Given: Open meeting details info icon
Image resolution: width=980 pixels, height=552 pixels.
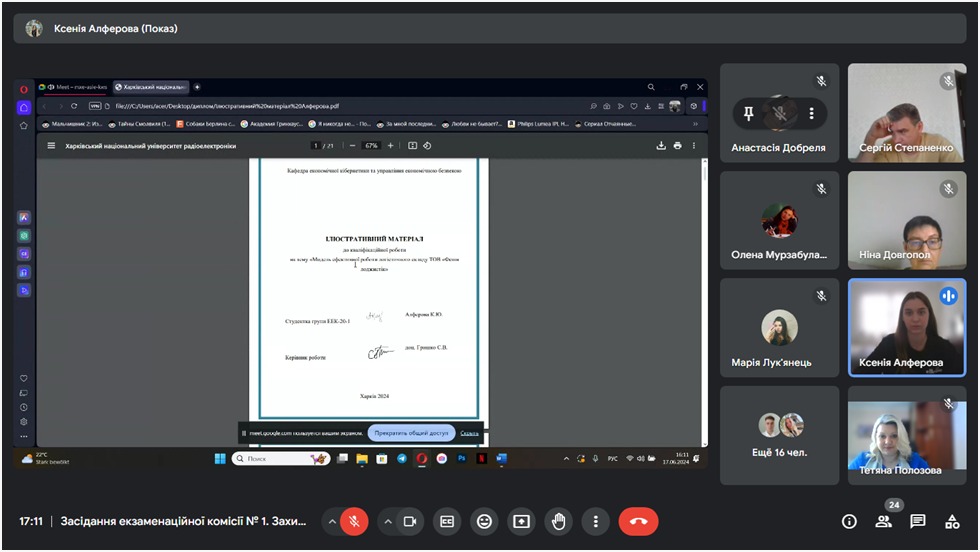Looking at the screenshot, I should [849, 521].
